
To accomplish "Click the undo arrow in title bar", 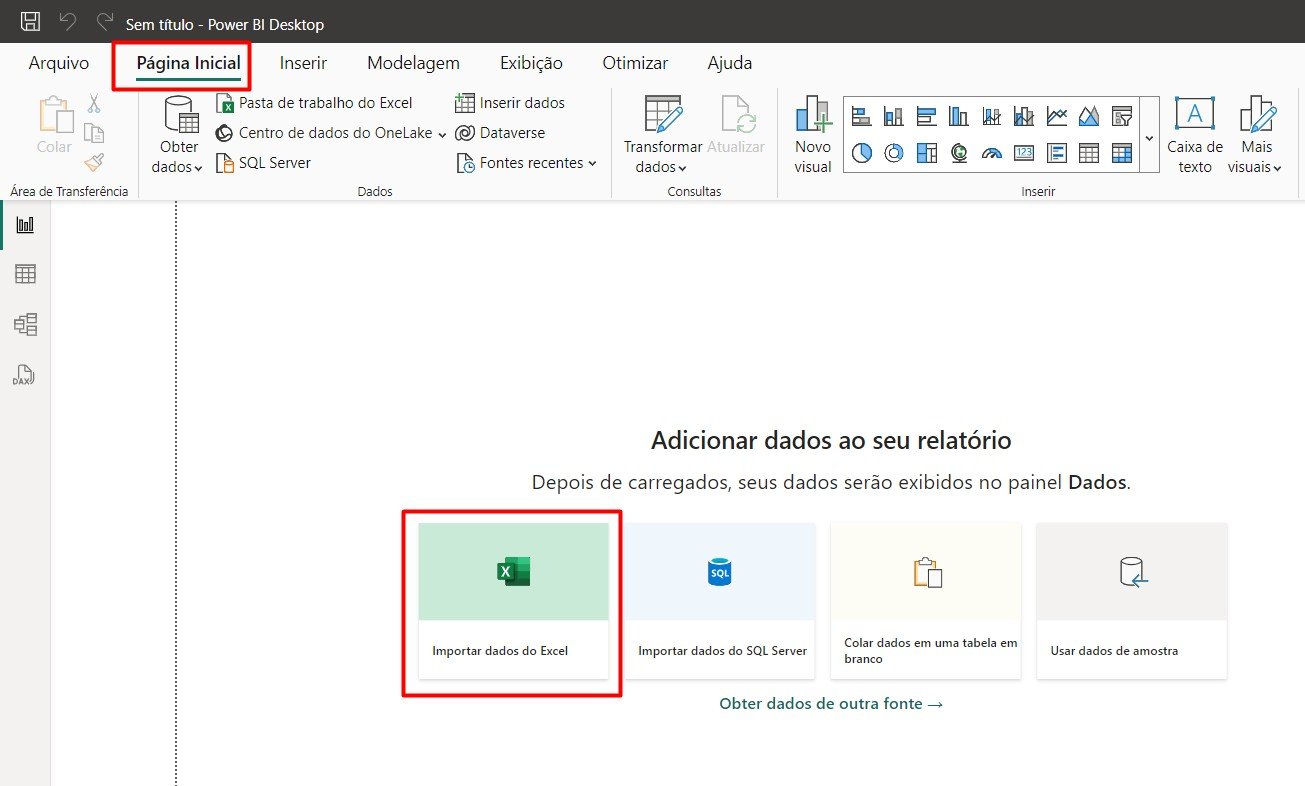I will pos(68,21).
